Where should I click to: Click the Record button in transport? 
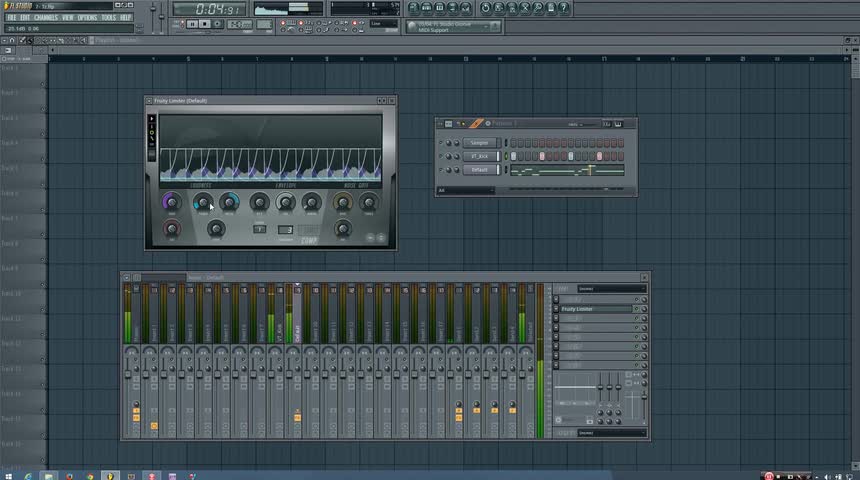pos(219,23)
